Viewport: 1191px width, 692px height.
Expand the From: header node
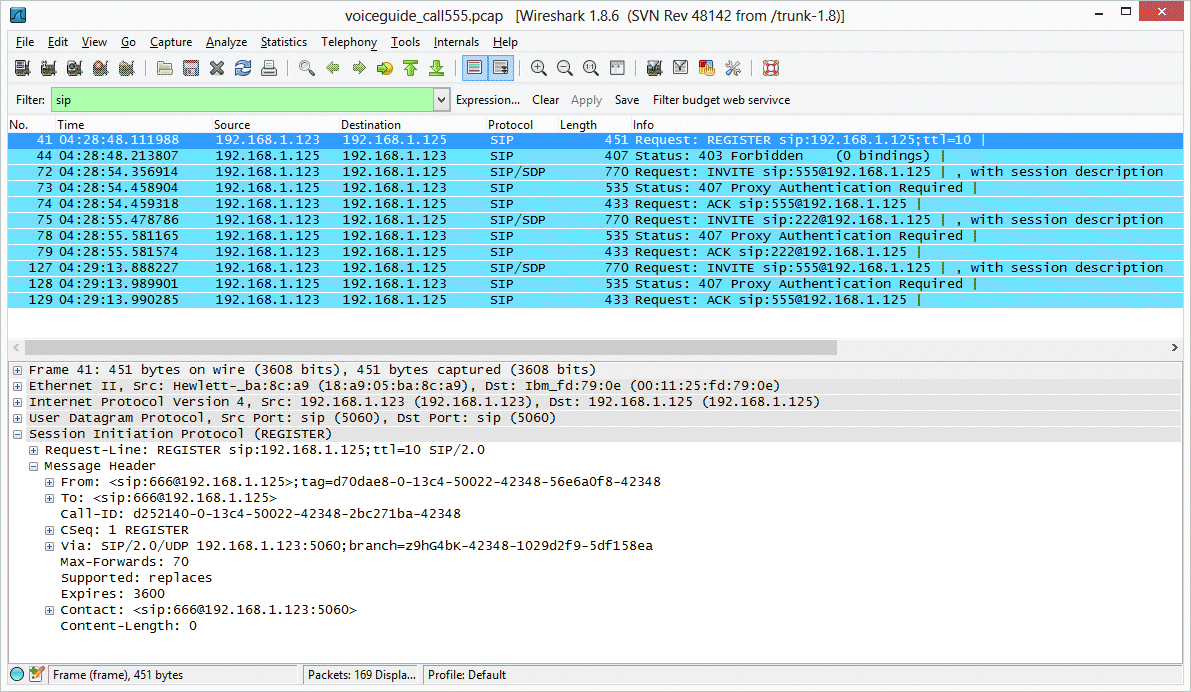49,482
